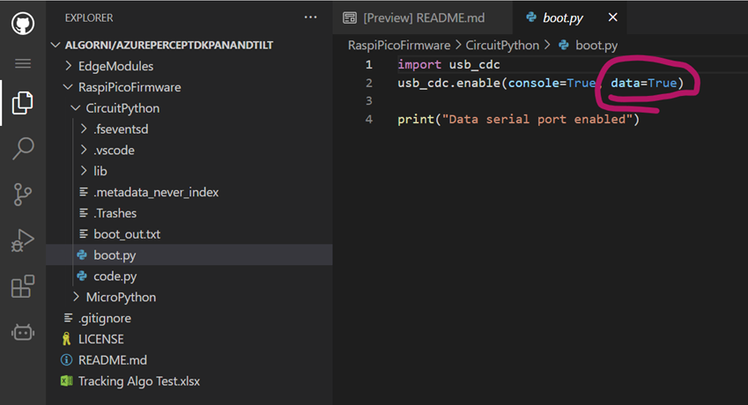The image size is (748, 405).
Task: Open the robot-face icon in activity bar
Action: (x=23, y=332)
